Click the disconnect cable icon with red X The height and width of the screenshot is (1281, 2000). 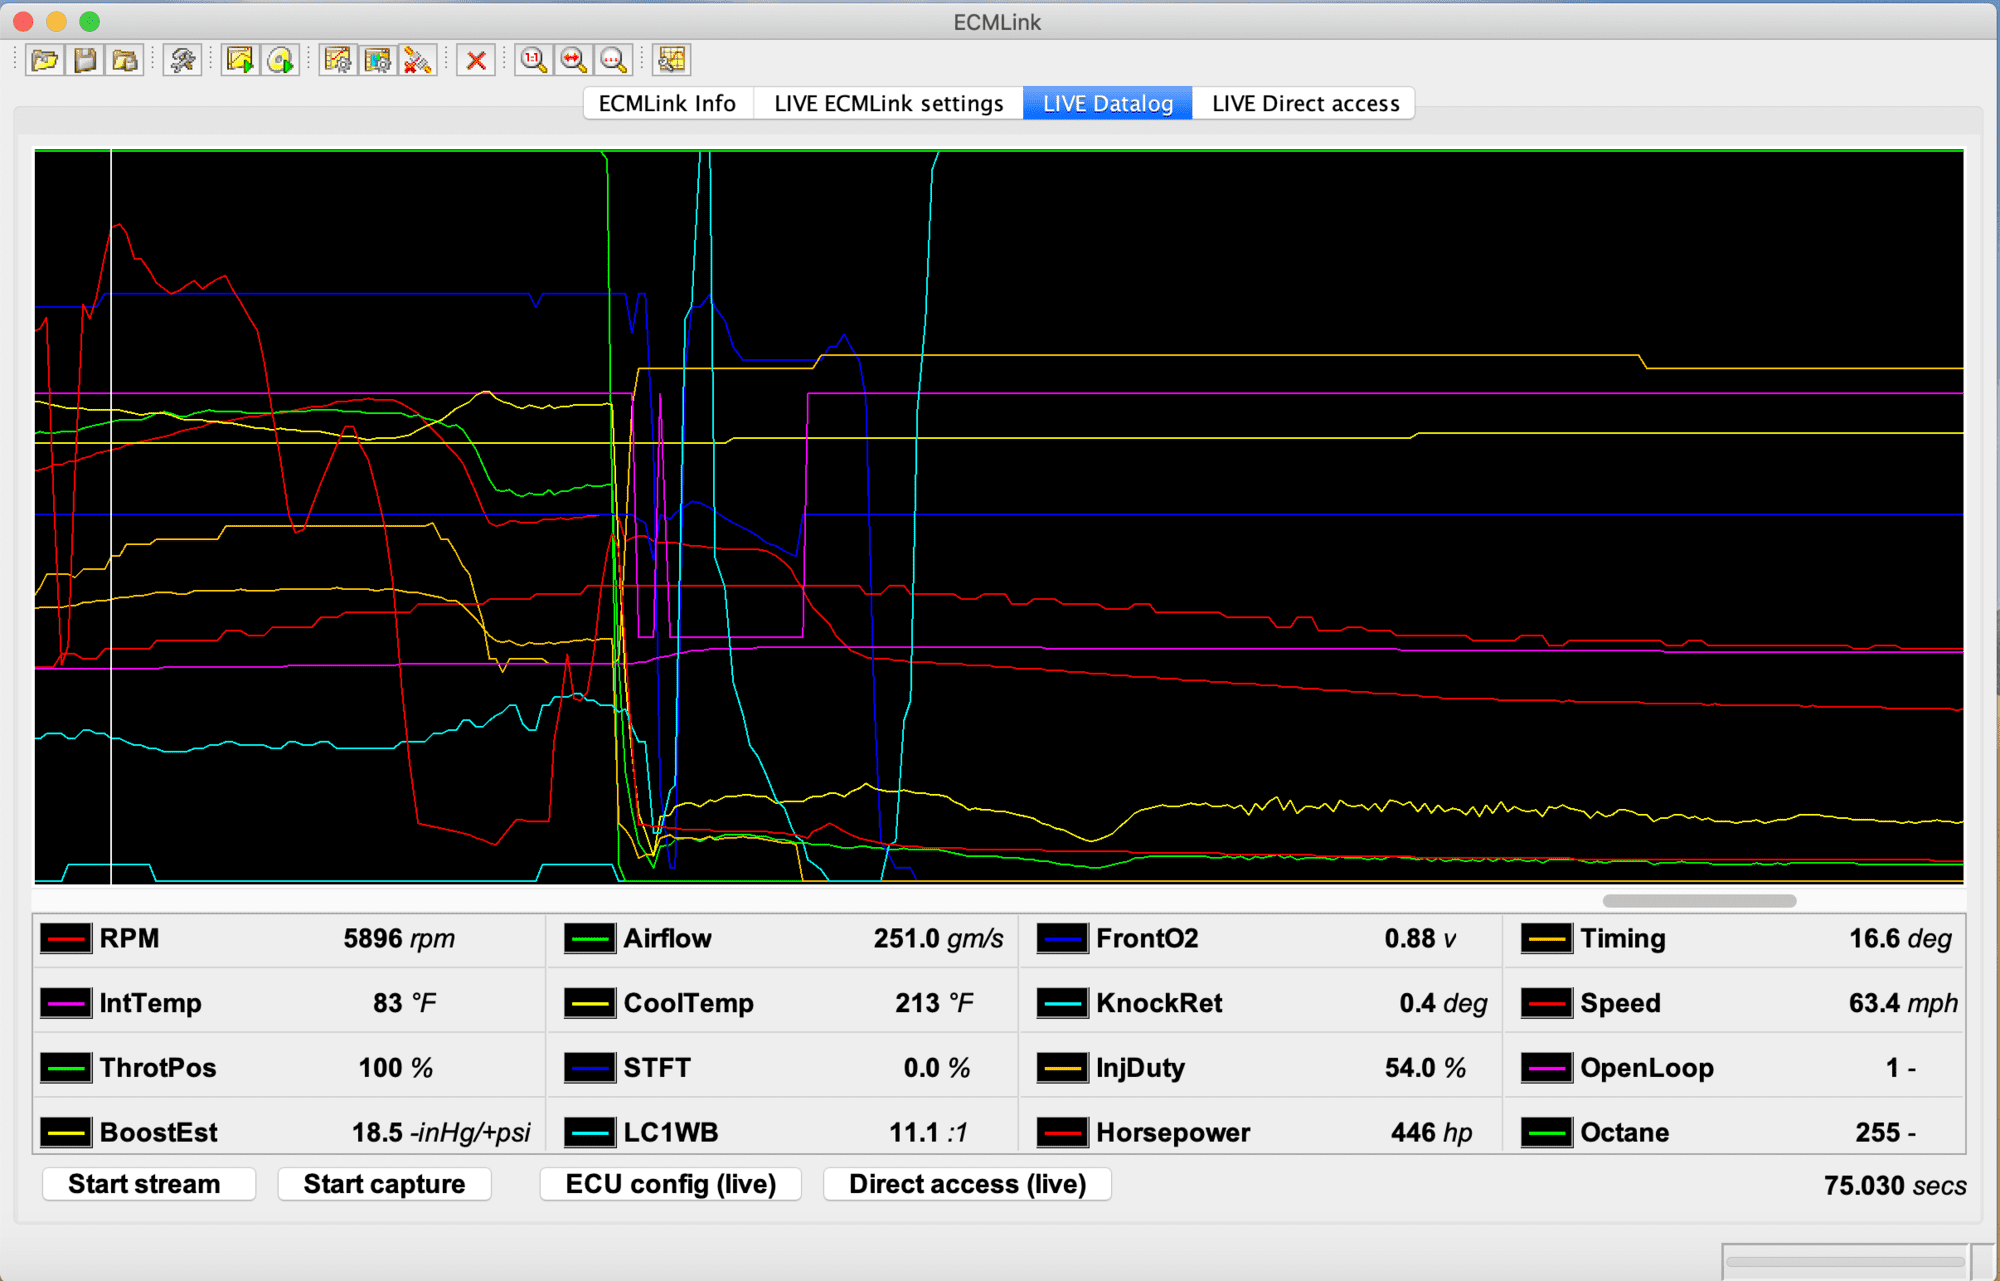point(418,61)
